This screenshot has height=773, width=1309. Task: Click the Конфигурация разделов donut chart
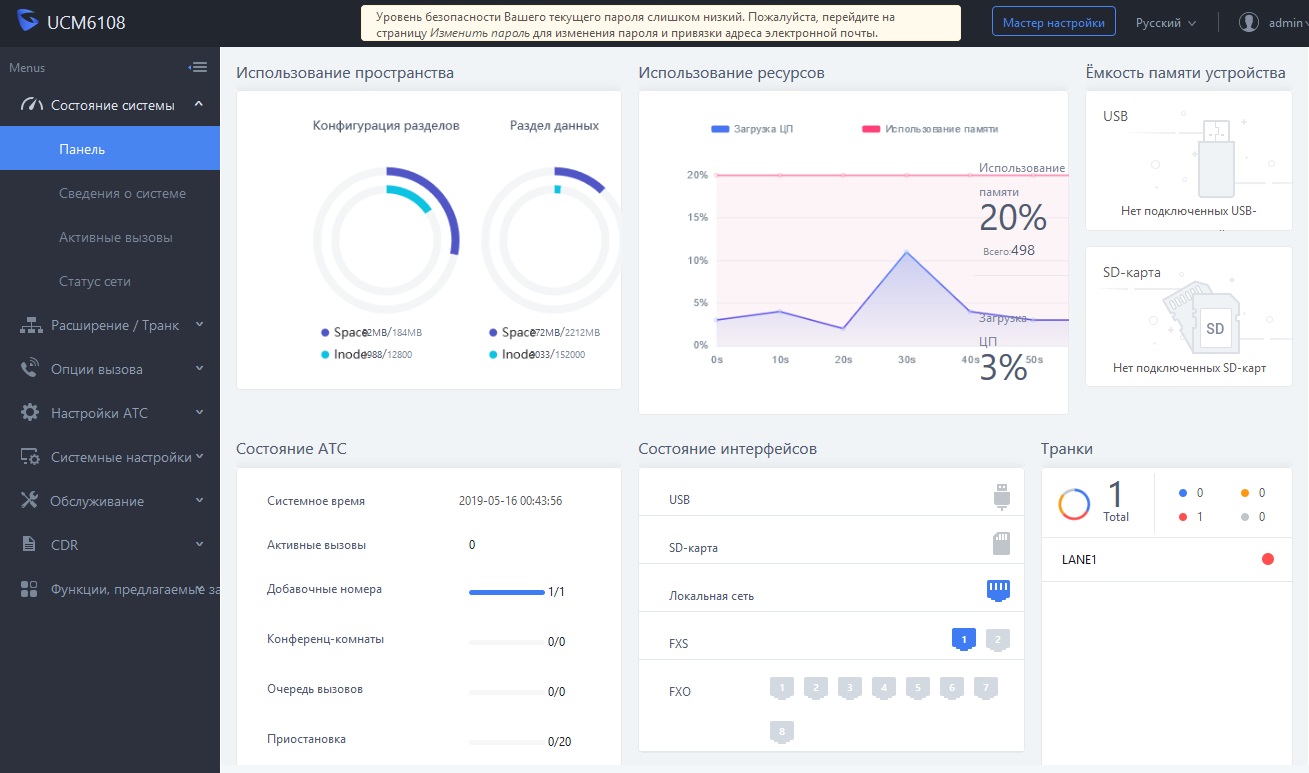click(x=386, y=239)
